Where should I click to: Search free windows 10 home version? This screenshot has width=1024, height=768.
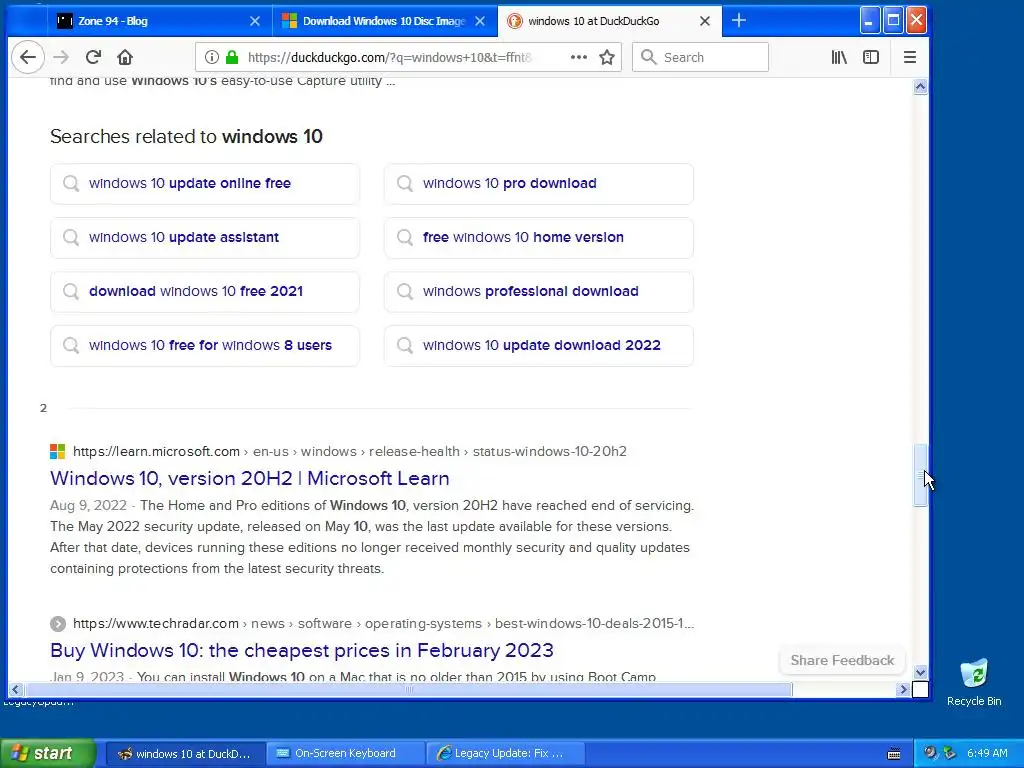tap(538, 238)
